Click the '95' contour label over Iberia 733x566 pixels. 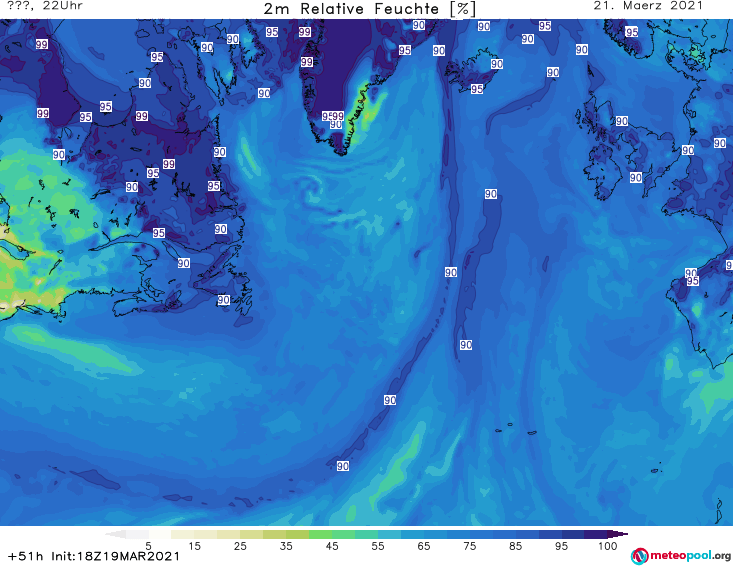(693, 280)
